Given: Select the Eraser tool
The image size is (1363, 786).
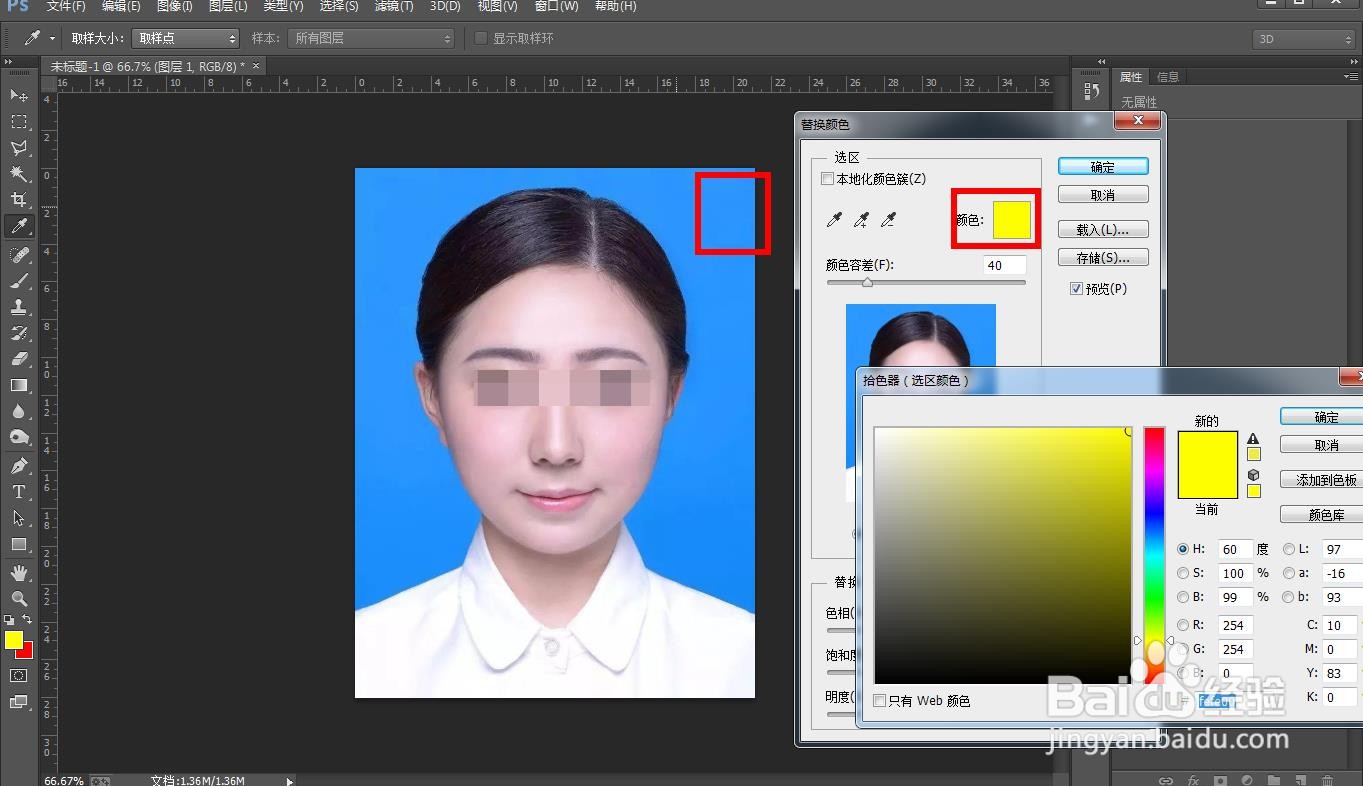Looking at the screenshot, I should coord(18,359).
